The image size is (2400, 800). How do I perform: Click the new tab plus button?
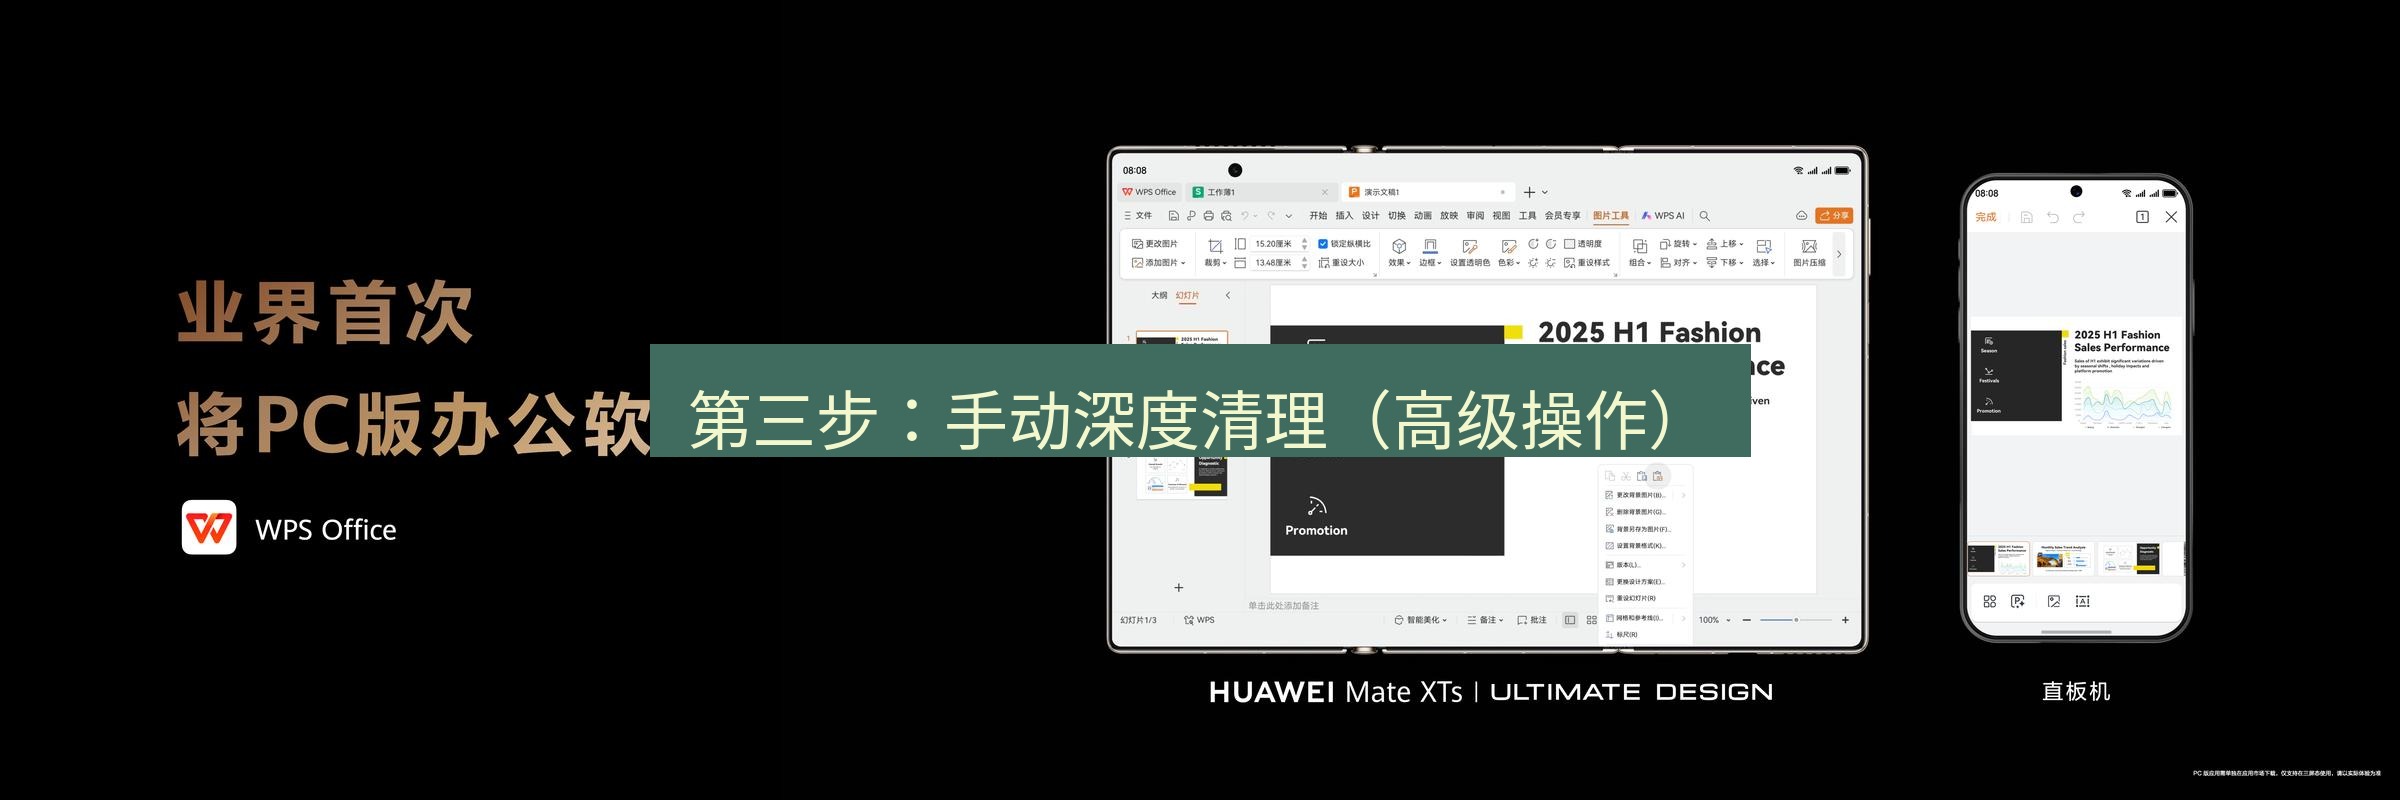(x=1529, y=192)
